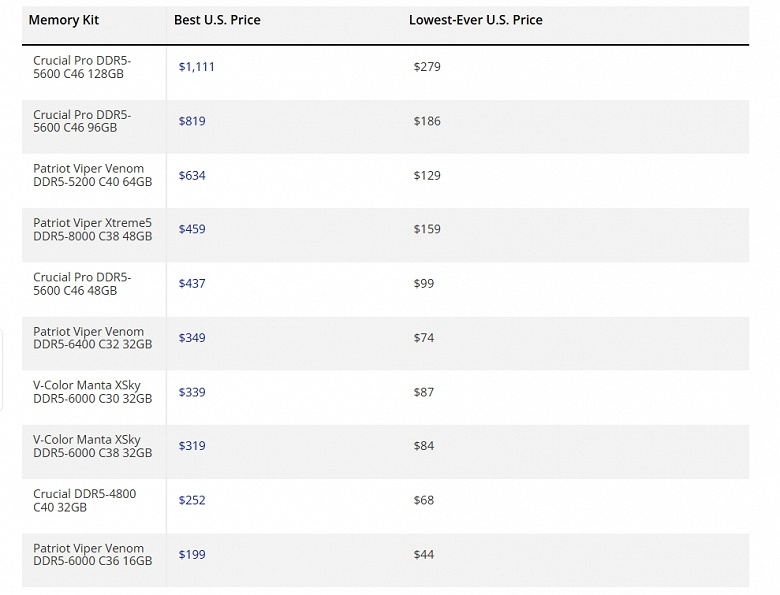Click the Memory Kit column header
The height and width of the screenshot is (595, 780).
click(x=64, y=20)
